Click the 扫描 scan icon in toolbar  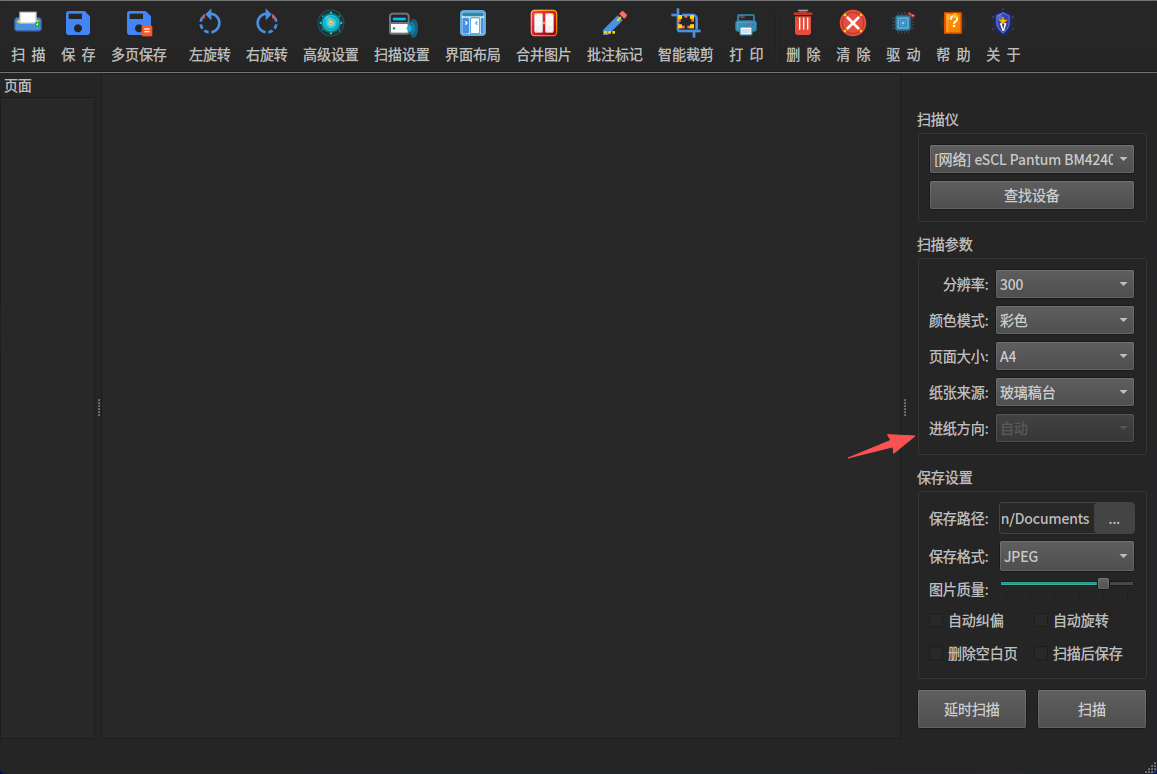click(x=28, y=35)
